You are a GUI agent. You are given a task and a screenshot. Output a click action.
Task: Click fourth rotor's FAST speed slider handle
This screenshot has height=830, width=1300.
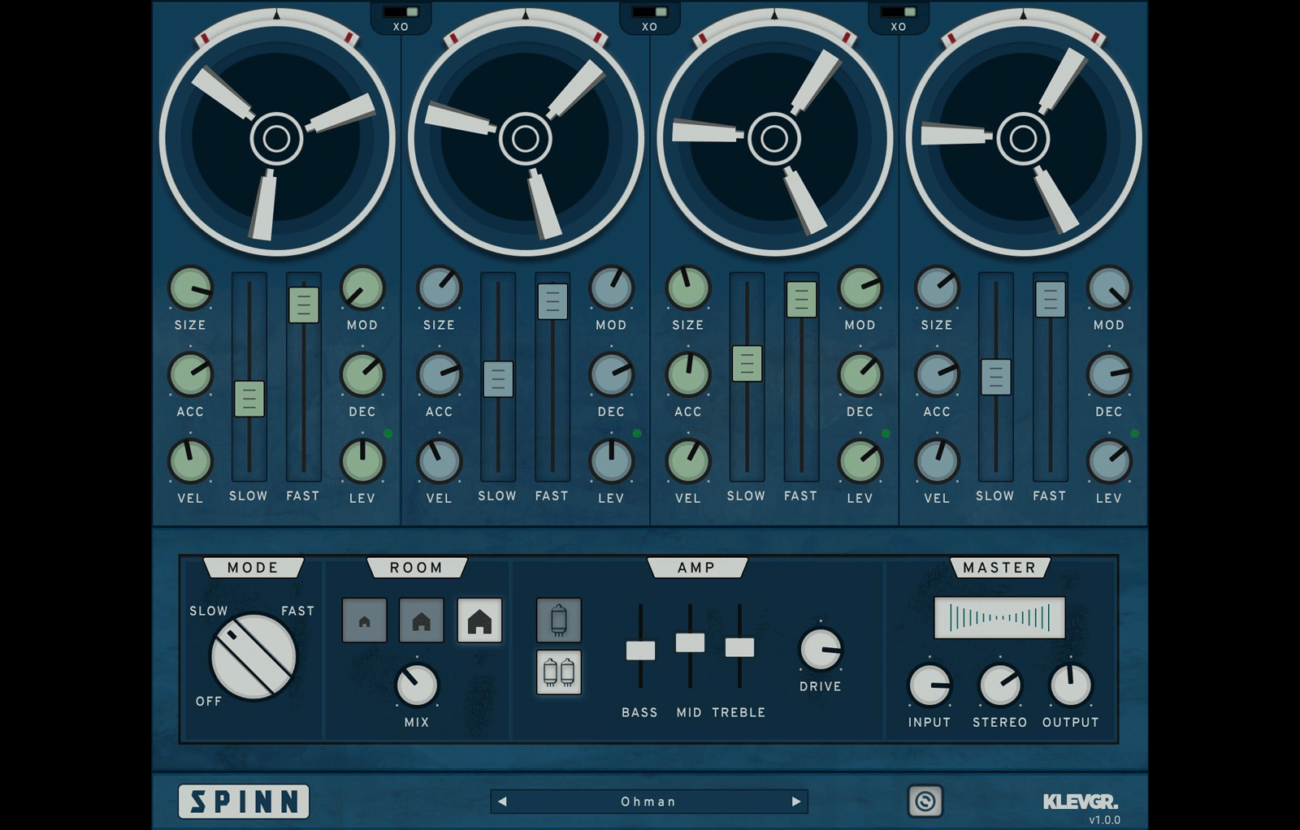coord(1050,300)
